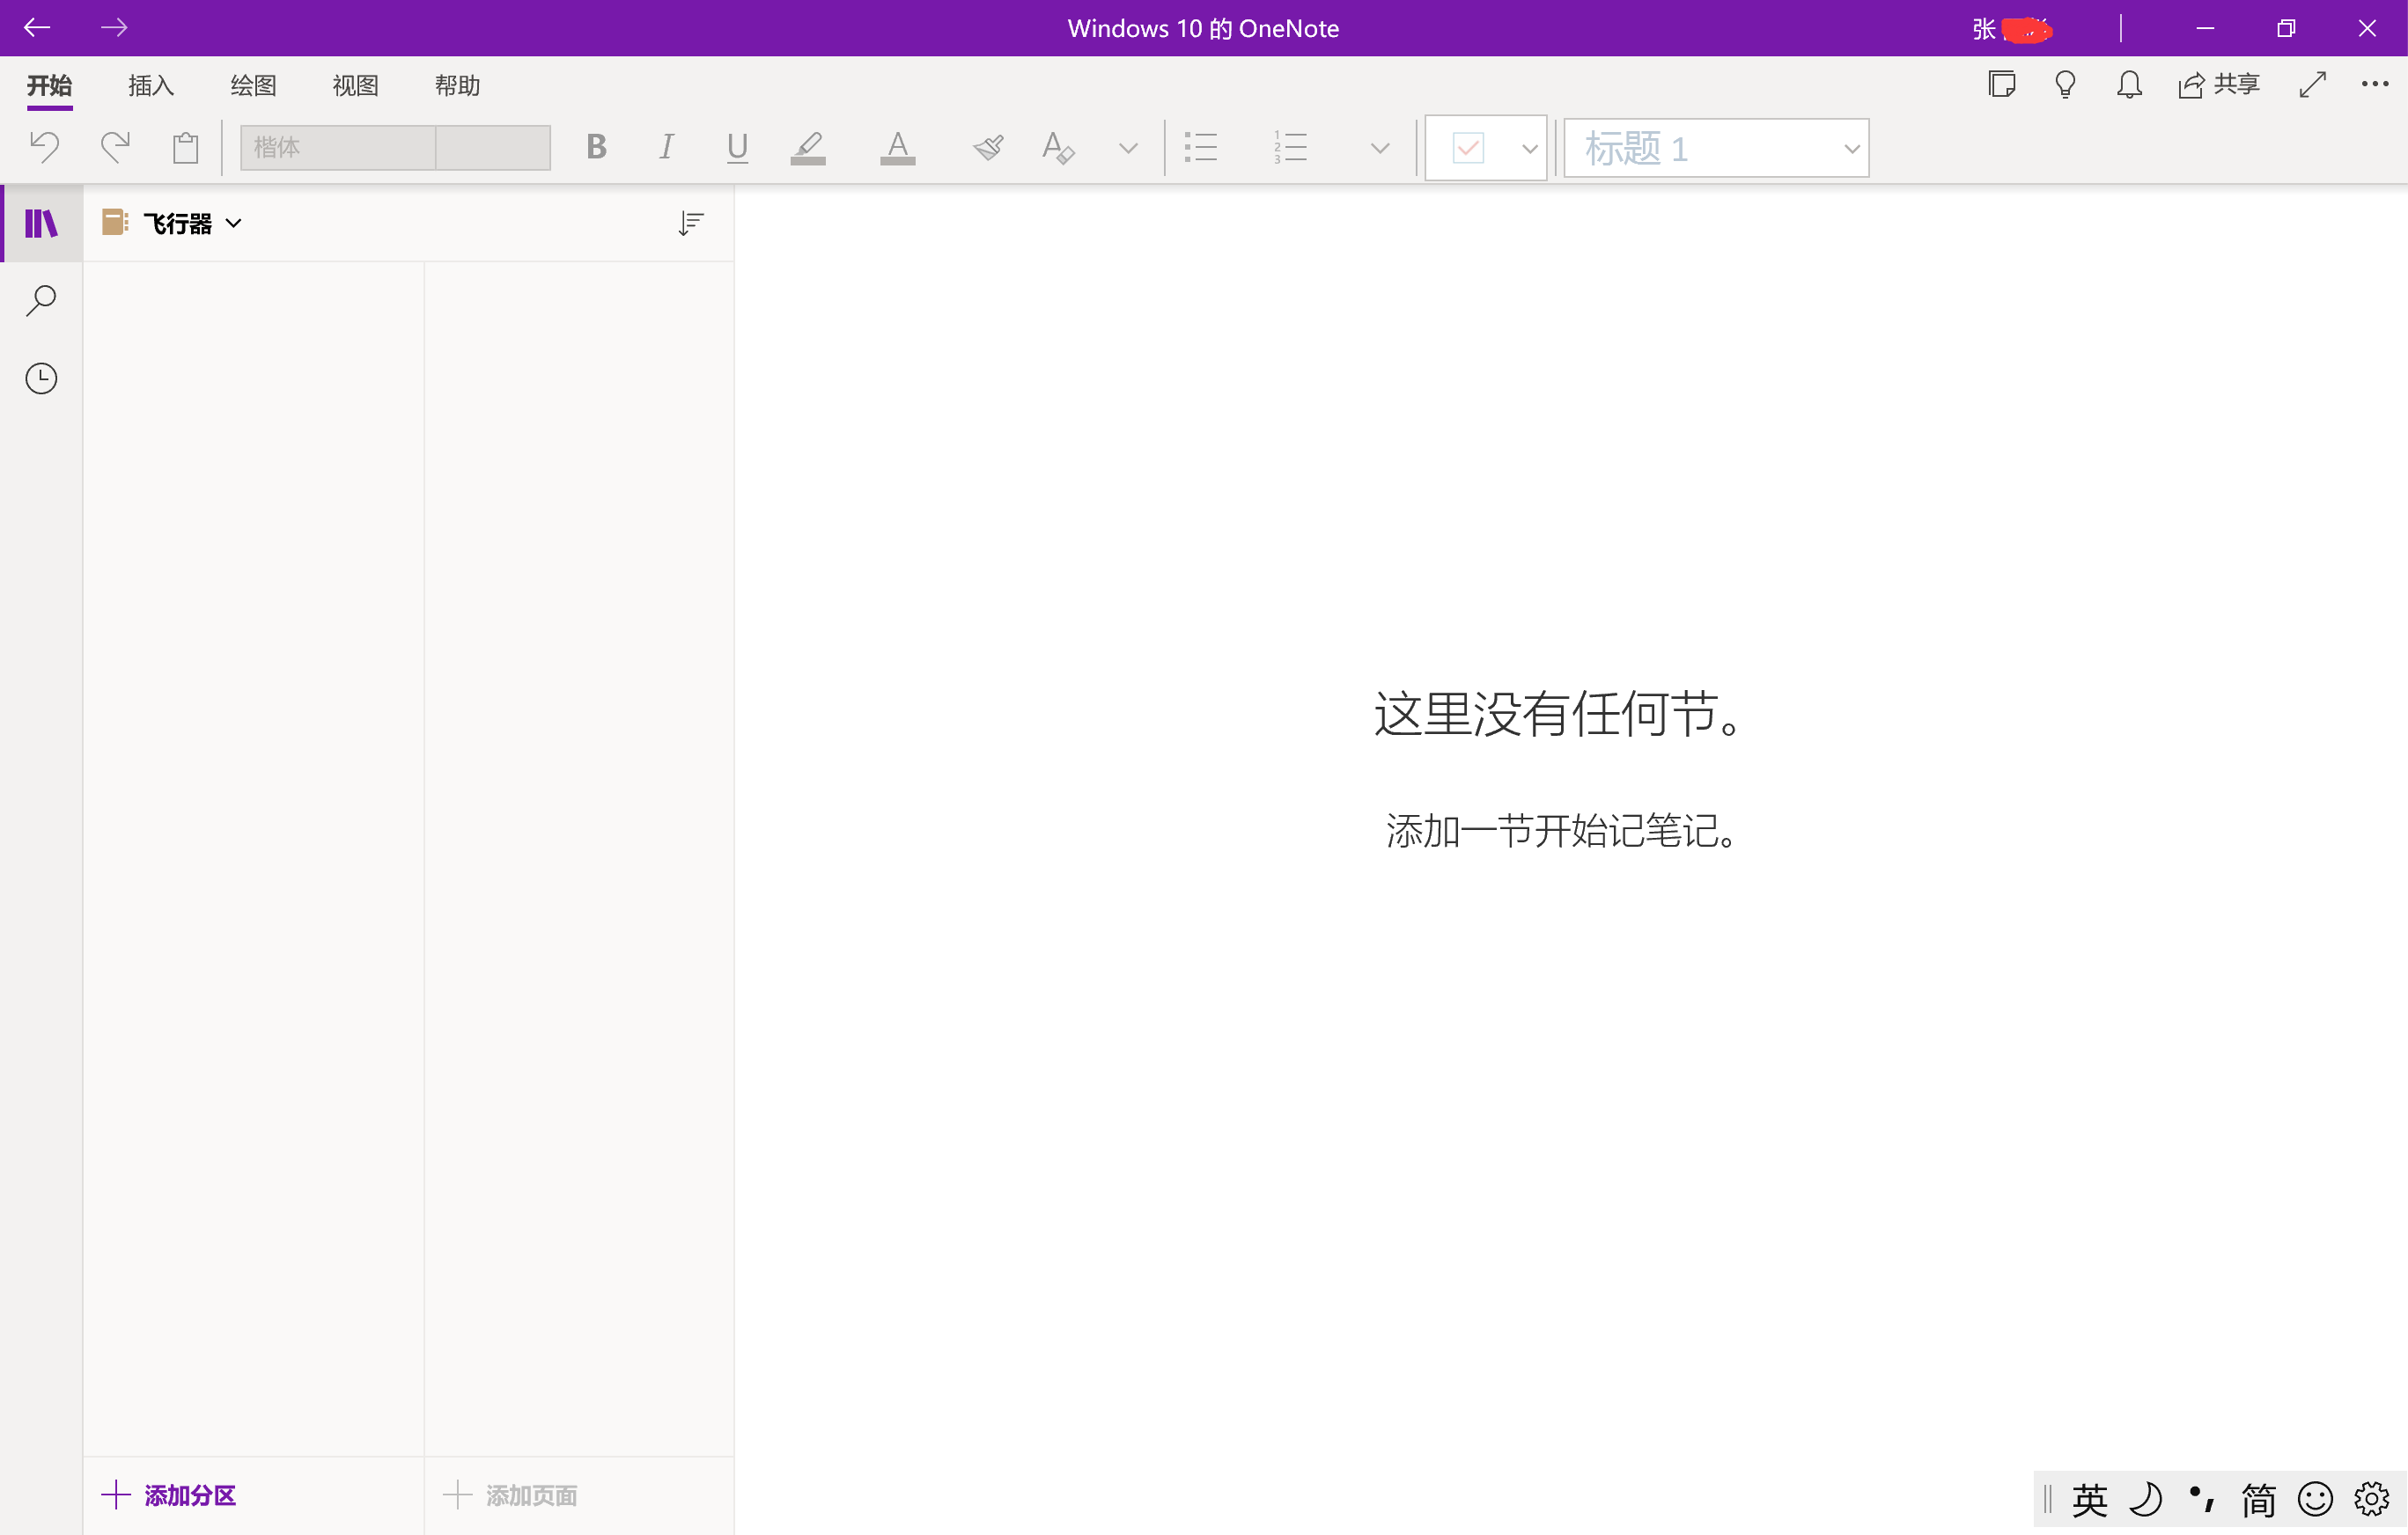Switch IME language via 英 icon
Screen dimensions: 2408x1535
(2089, 1499)
